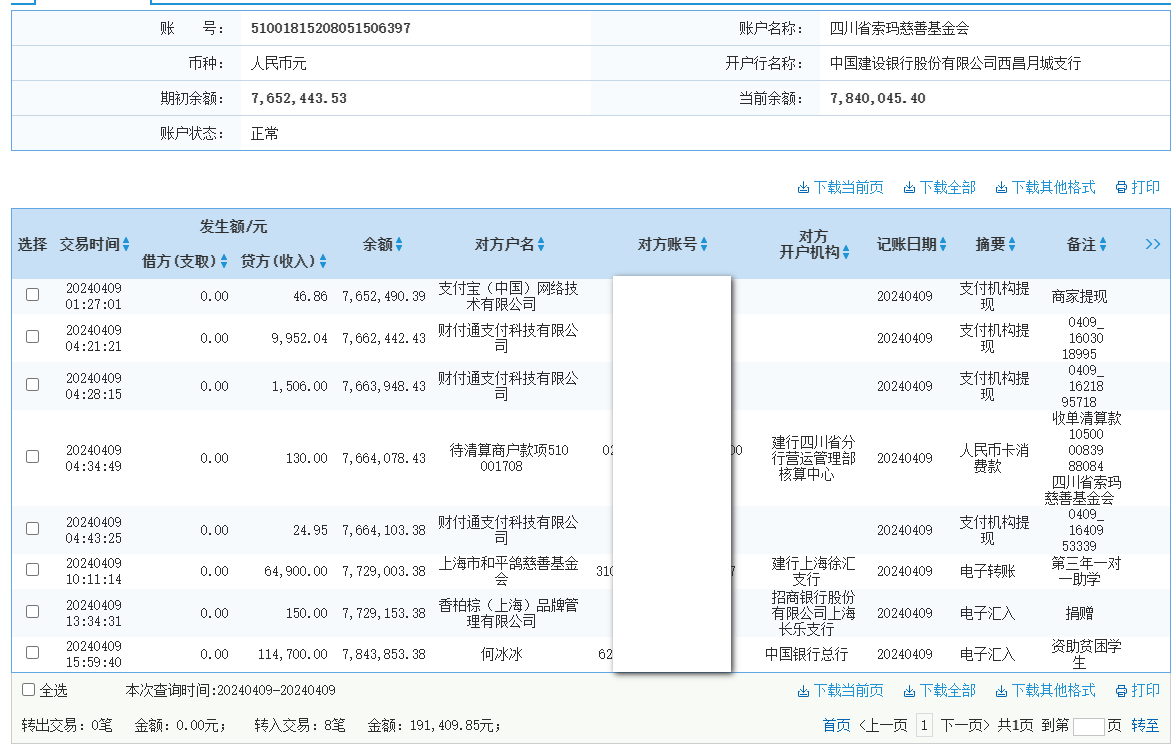The image size is (1175, 745).
Task: Select the 04:43:25 transaction checkbox
Action: pyautogui.click(x=32, y=528)
